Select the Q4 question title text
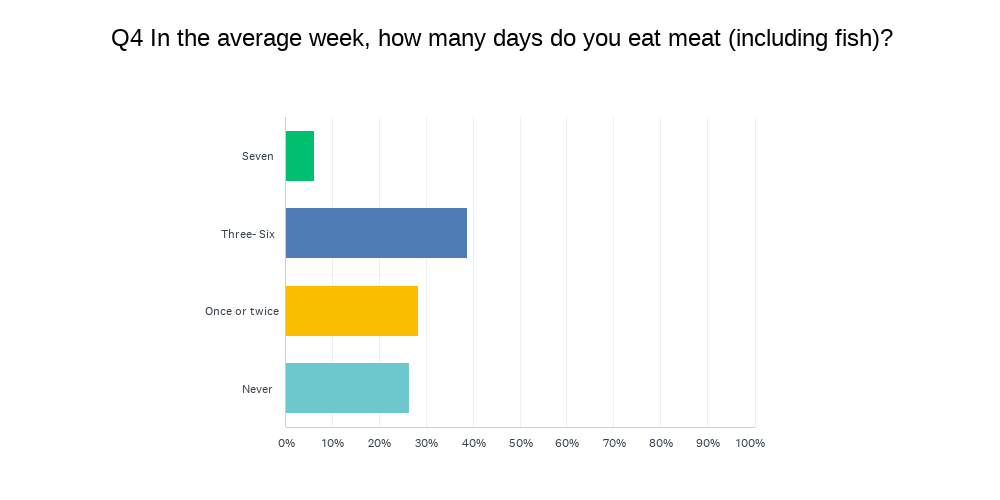 [x=502, y=39]
